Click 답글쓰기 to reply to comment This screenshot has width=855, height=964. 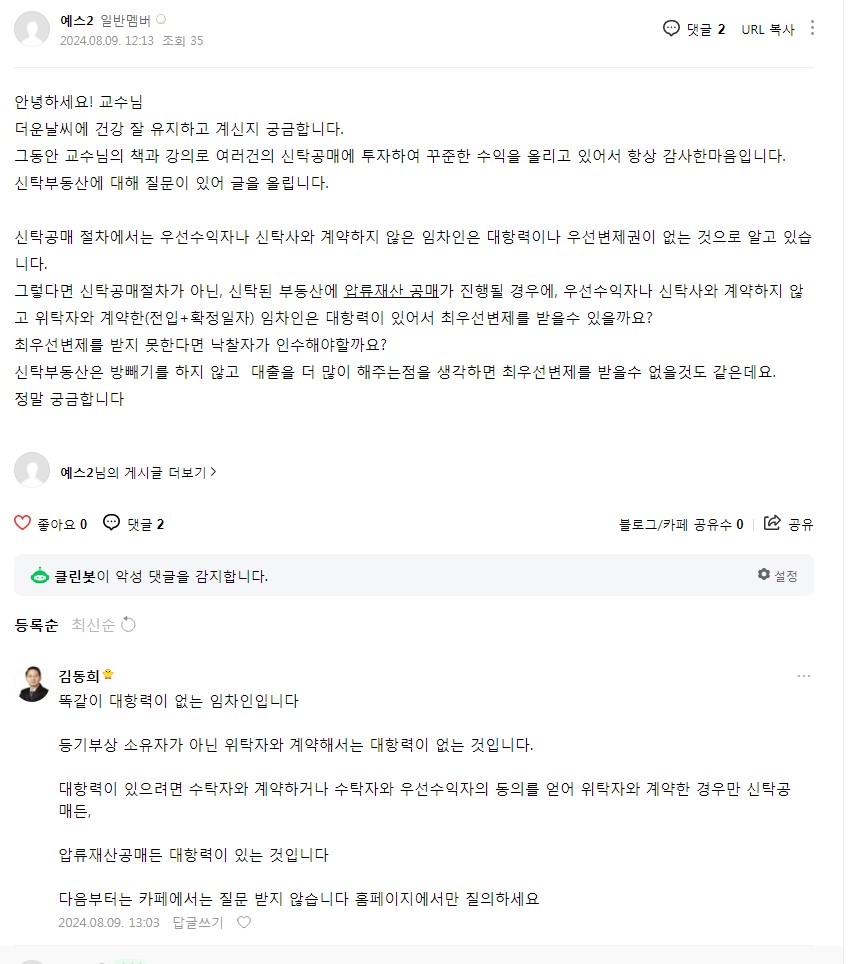click(x=197, y=922)
